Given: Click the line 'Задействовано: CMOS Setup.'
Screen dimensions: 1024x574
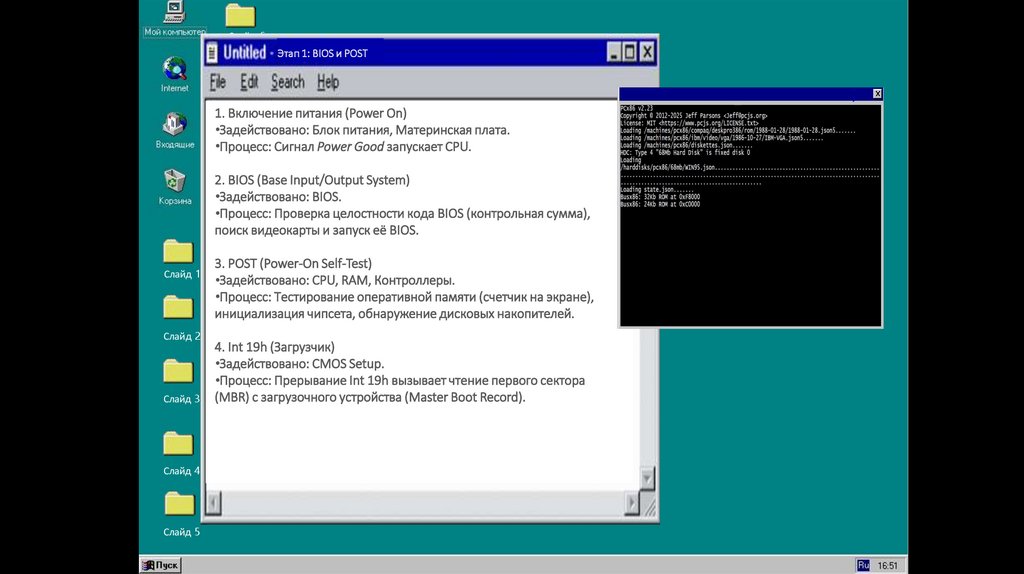Looking at the screenshot, I should (x=300, y=364).
